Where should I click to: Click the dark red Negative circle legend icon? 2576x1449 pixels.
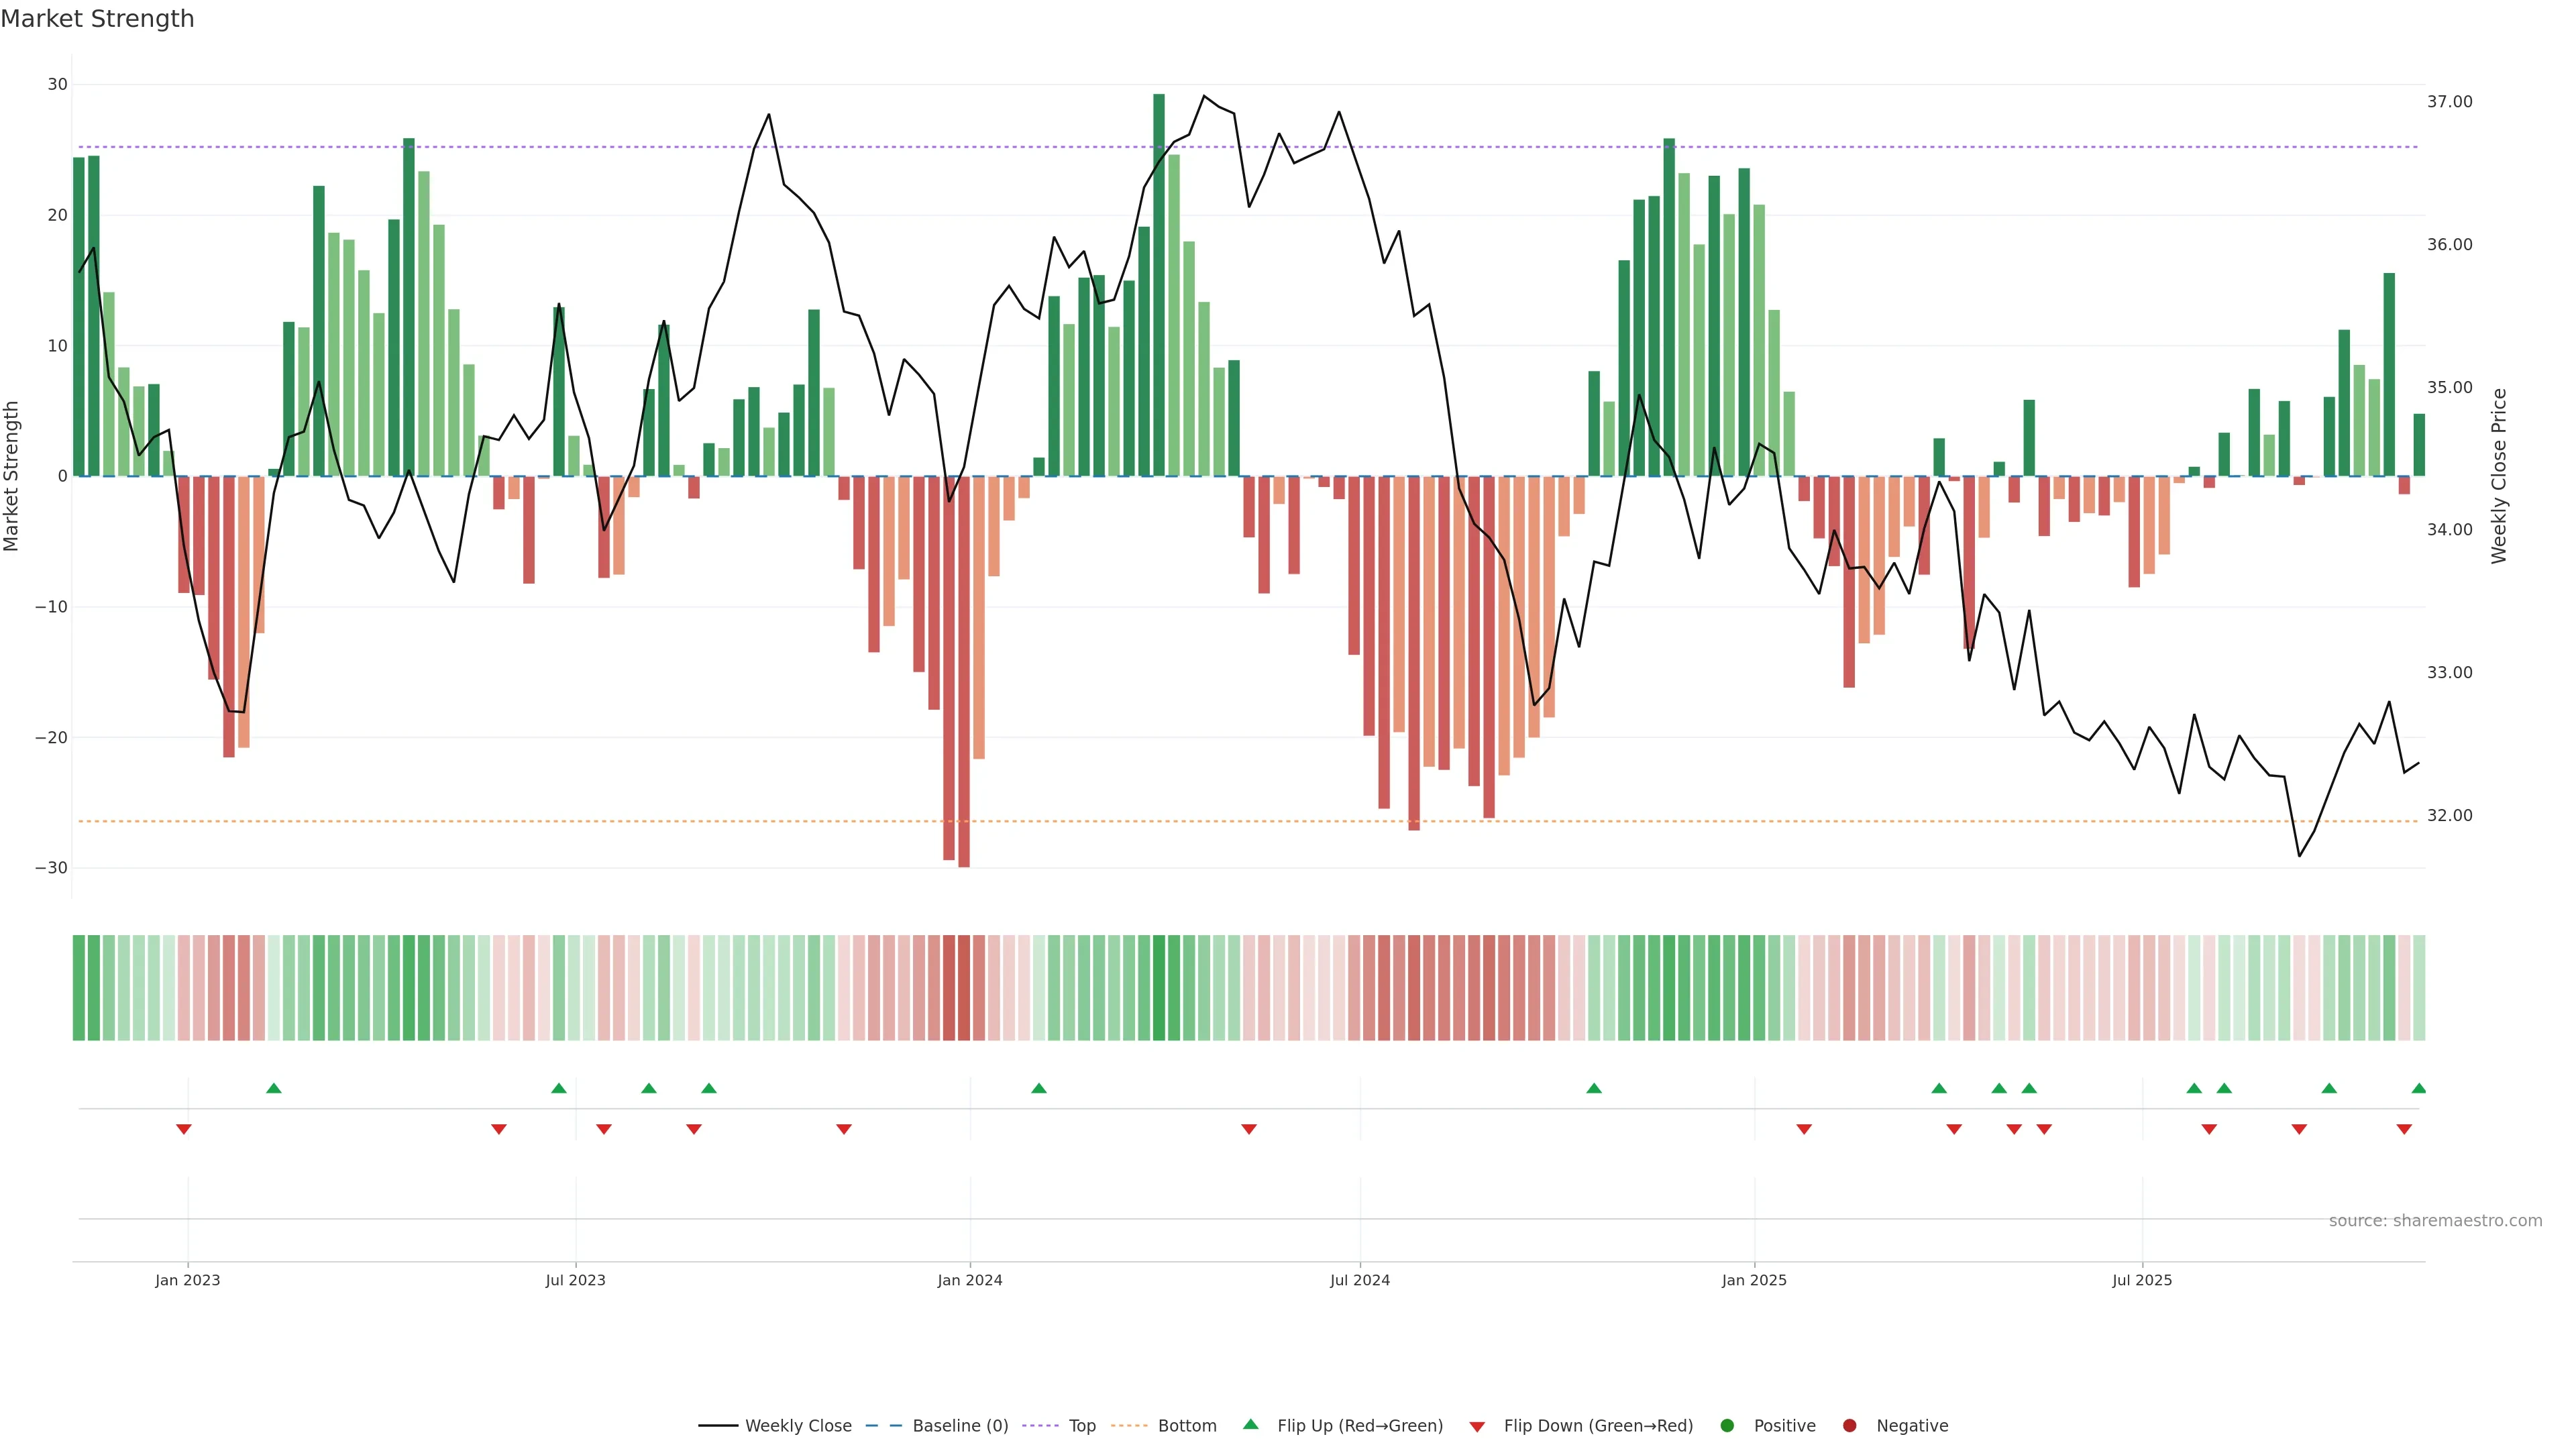[x=1849, y=1426]
